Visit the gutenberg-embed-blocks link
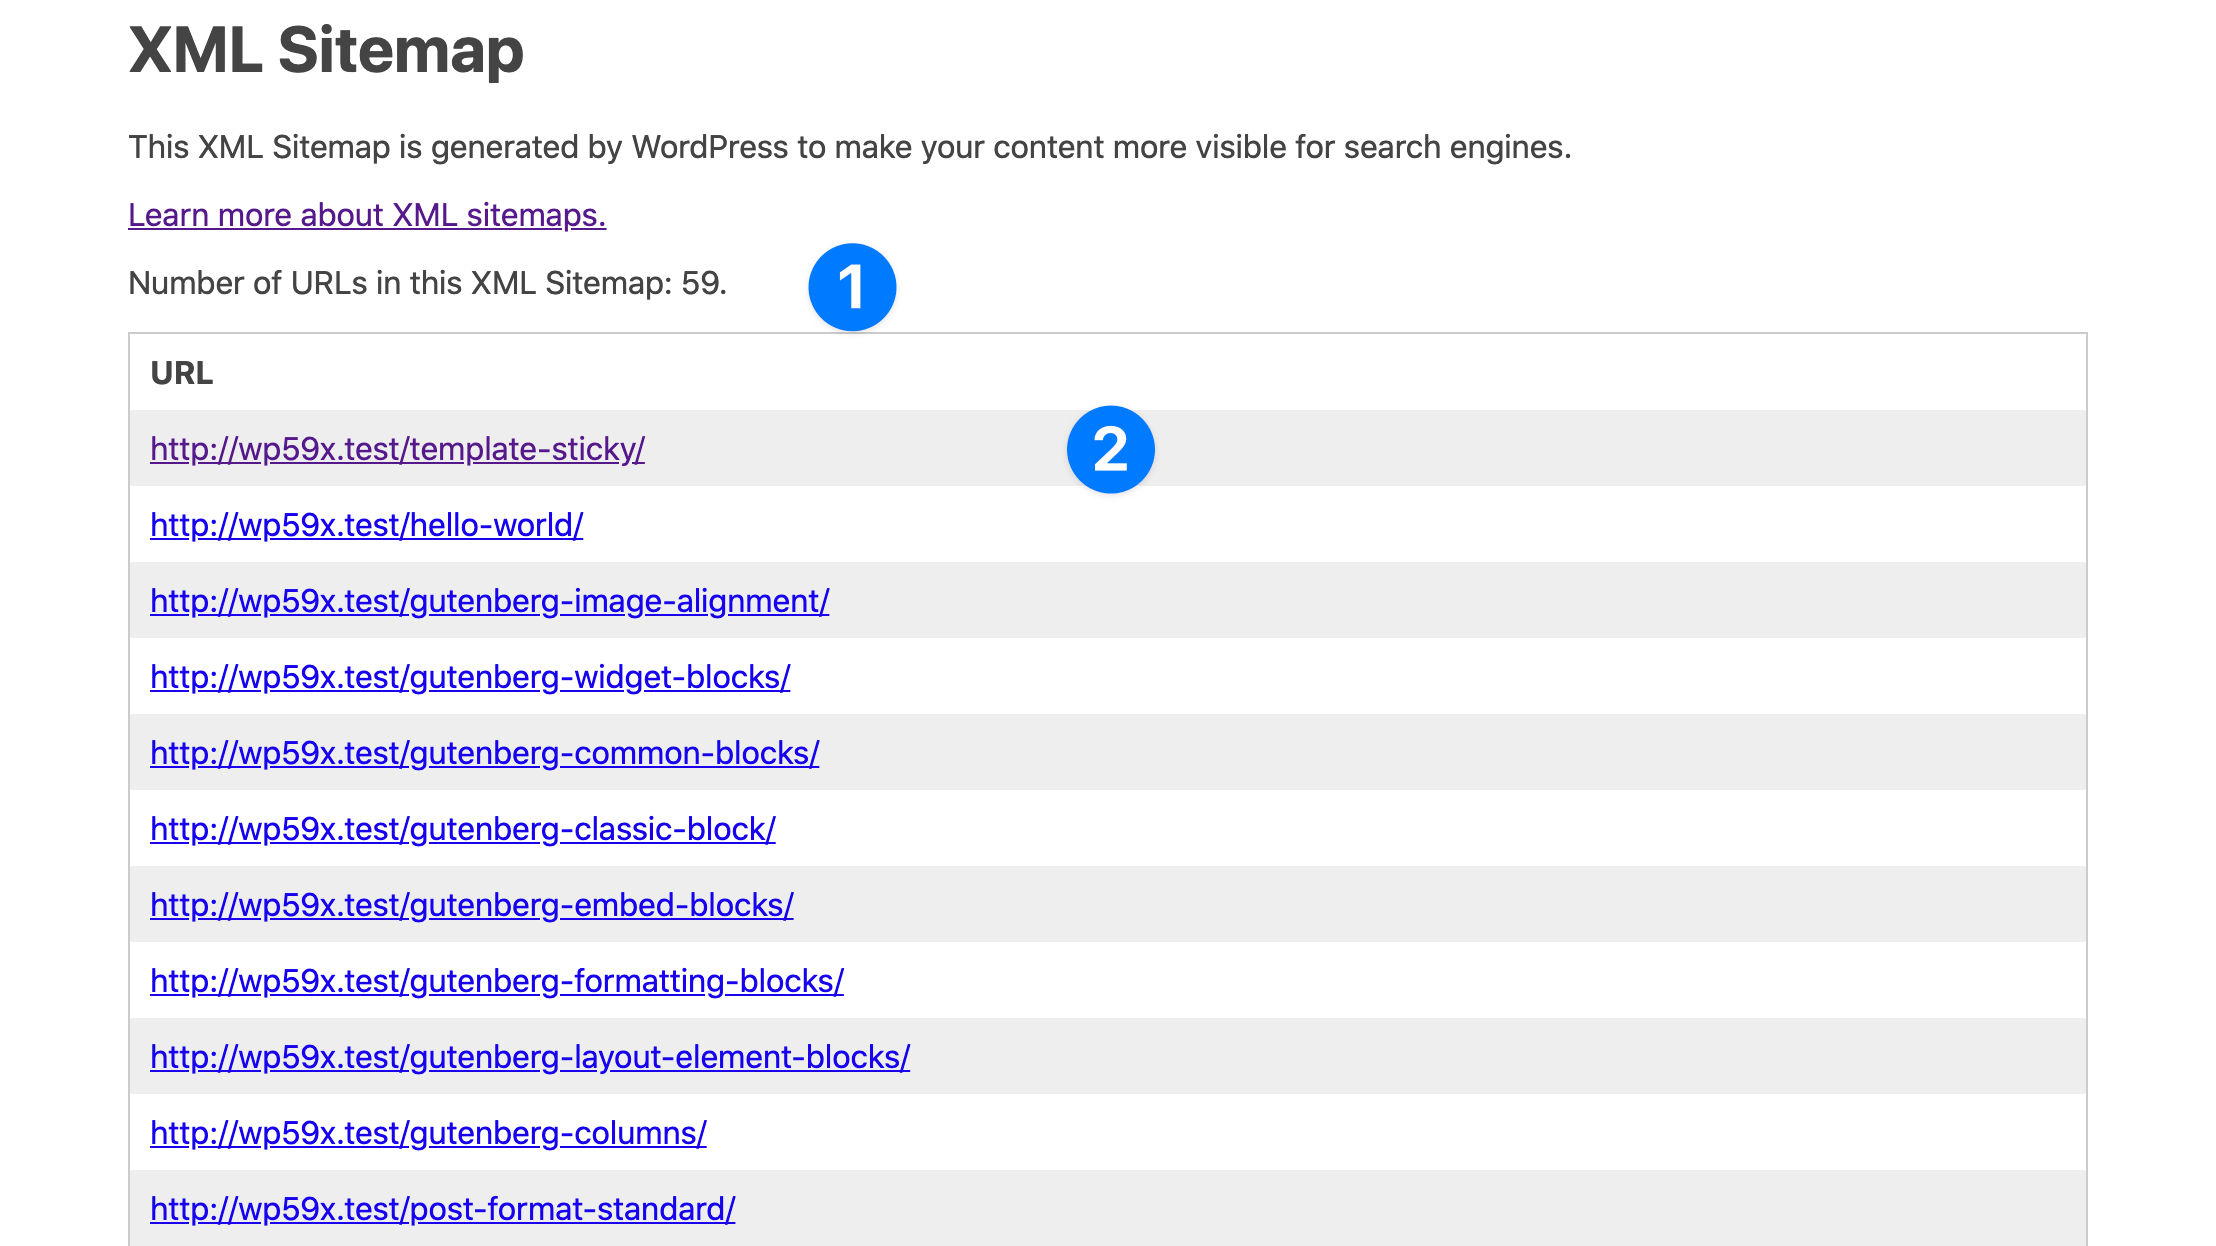 click(x=471, y=905)
